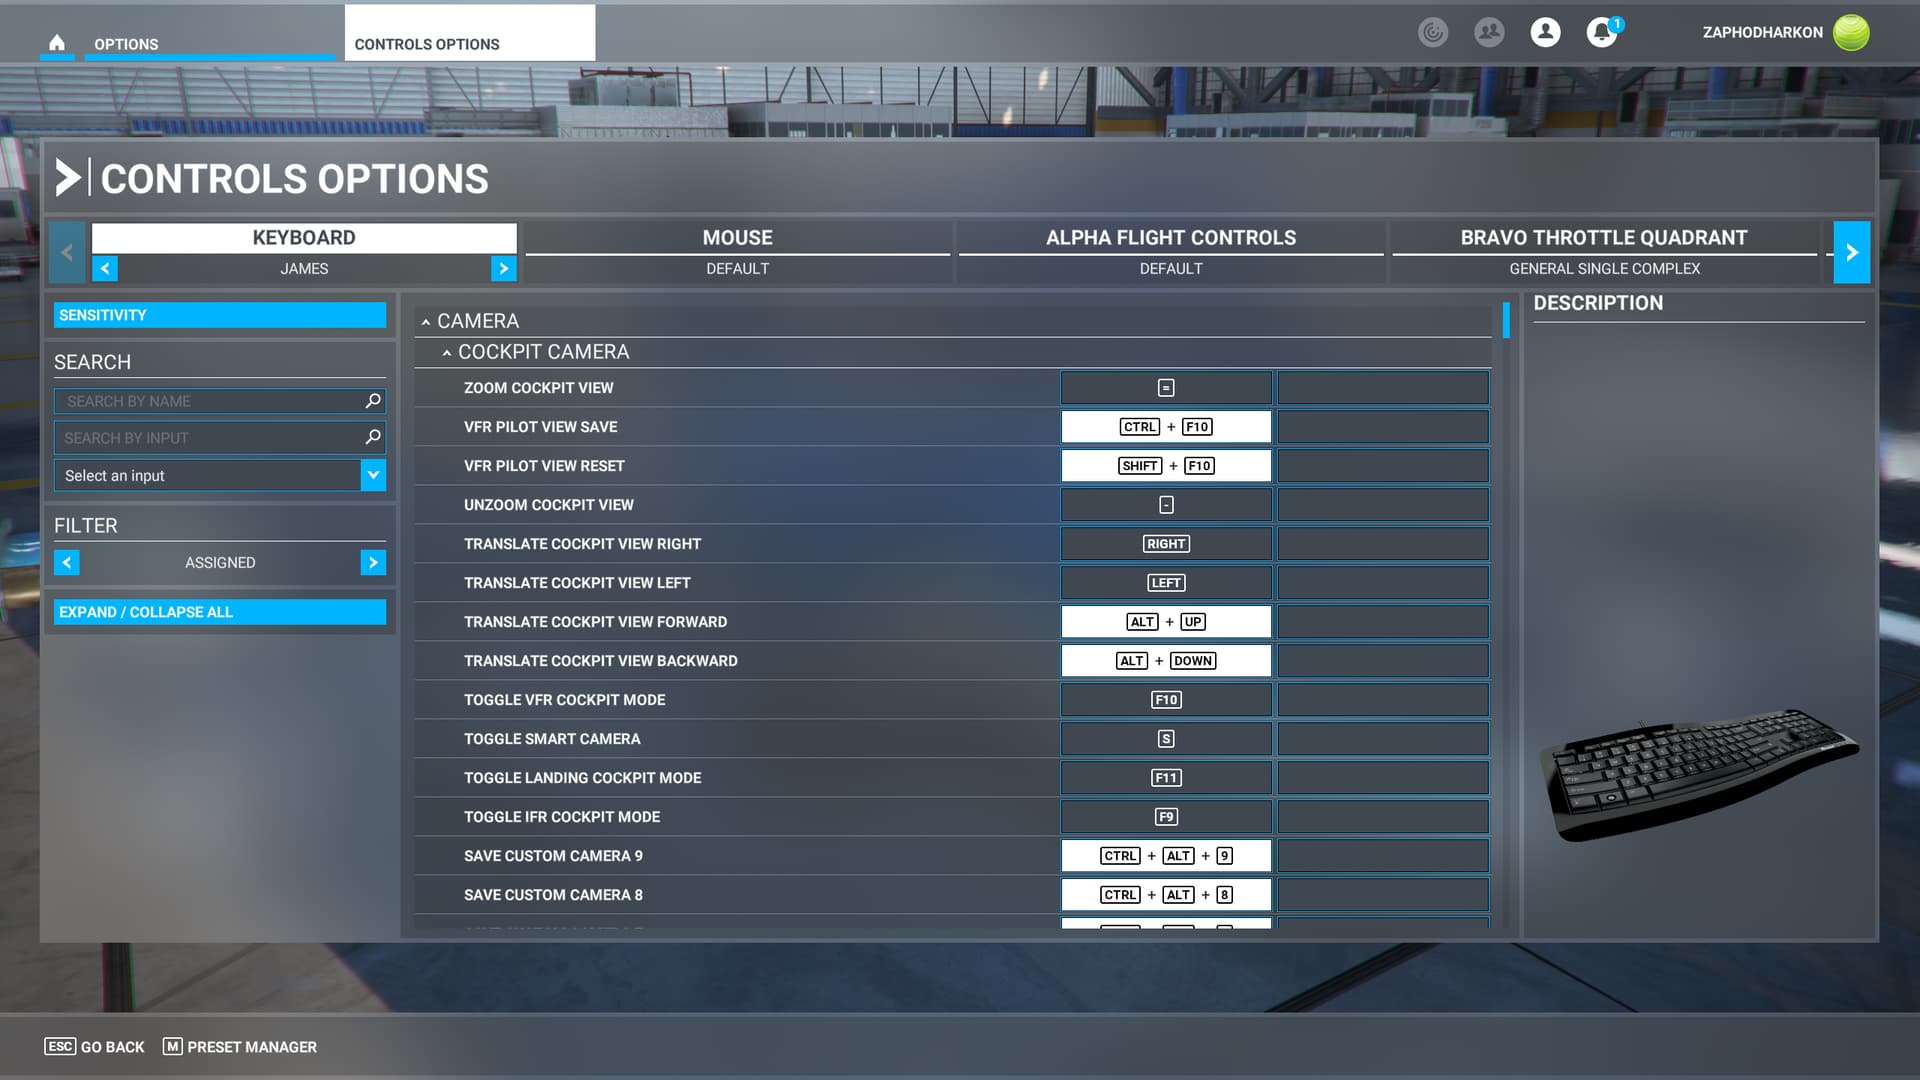Image resolution: width=1920 pixels, height=1080 pixels.
Task: Click the home icon in top bar
Action: [x=57, y=43]
